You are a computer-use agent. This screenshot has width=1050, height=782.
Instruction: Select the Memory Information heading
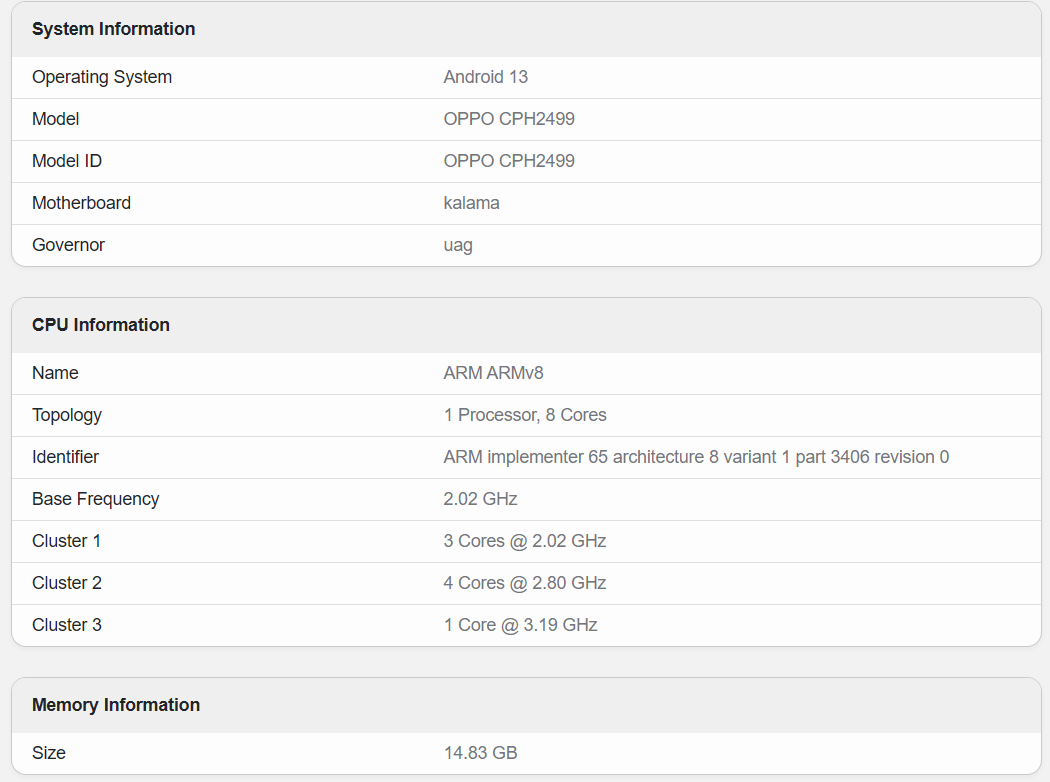tap(116, 705)
